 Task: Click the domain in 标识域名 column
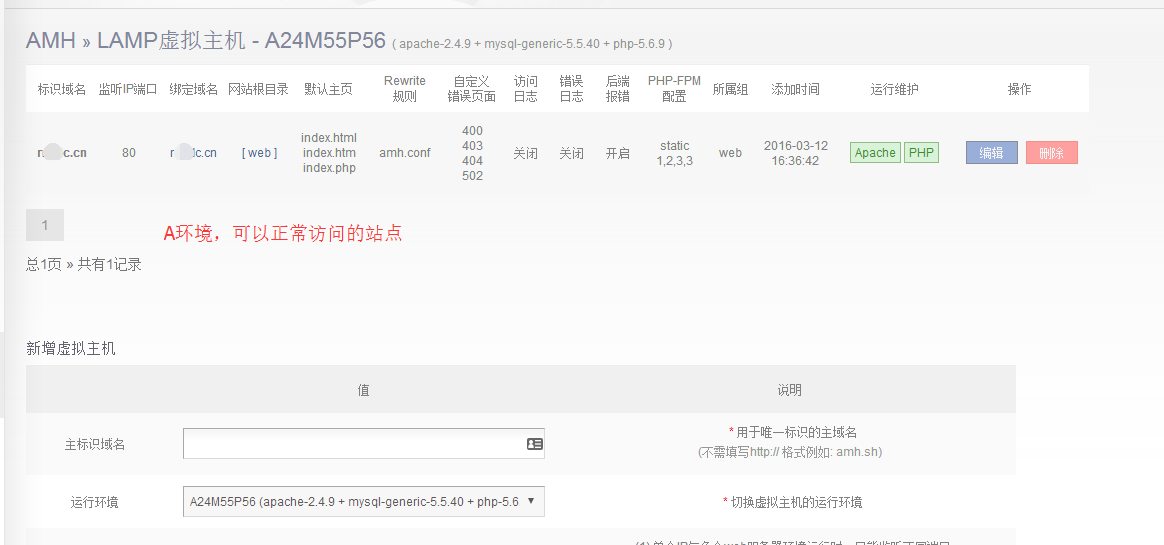(62, 153)
